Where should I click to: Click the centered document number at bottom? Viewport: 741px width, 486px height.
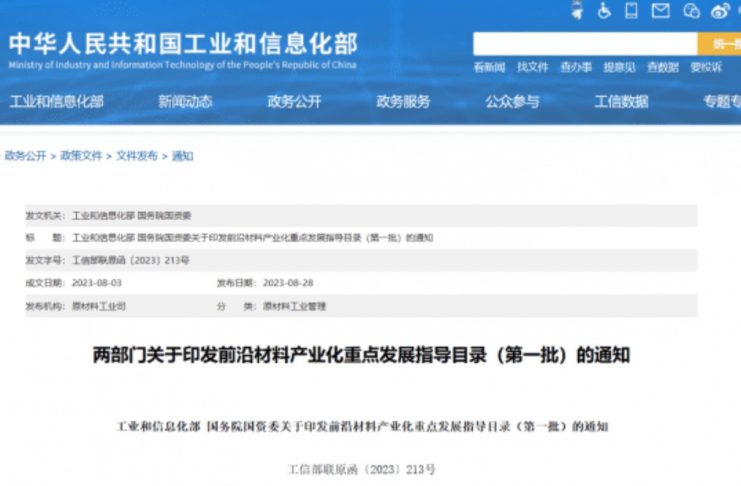click(x=362, y=469)
